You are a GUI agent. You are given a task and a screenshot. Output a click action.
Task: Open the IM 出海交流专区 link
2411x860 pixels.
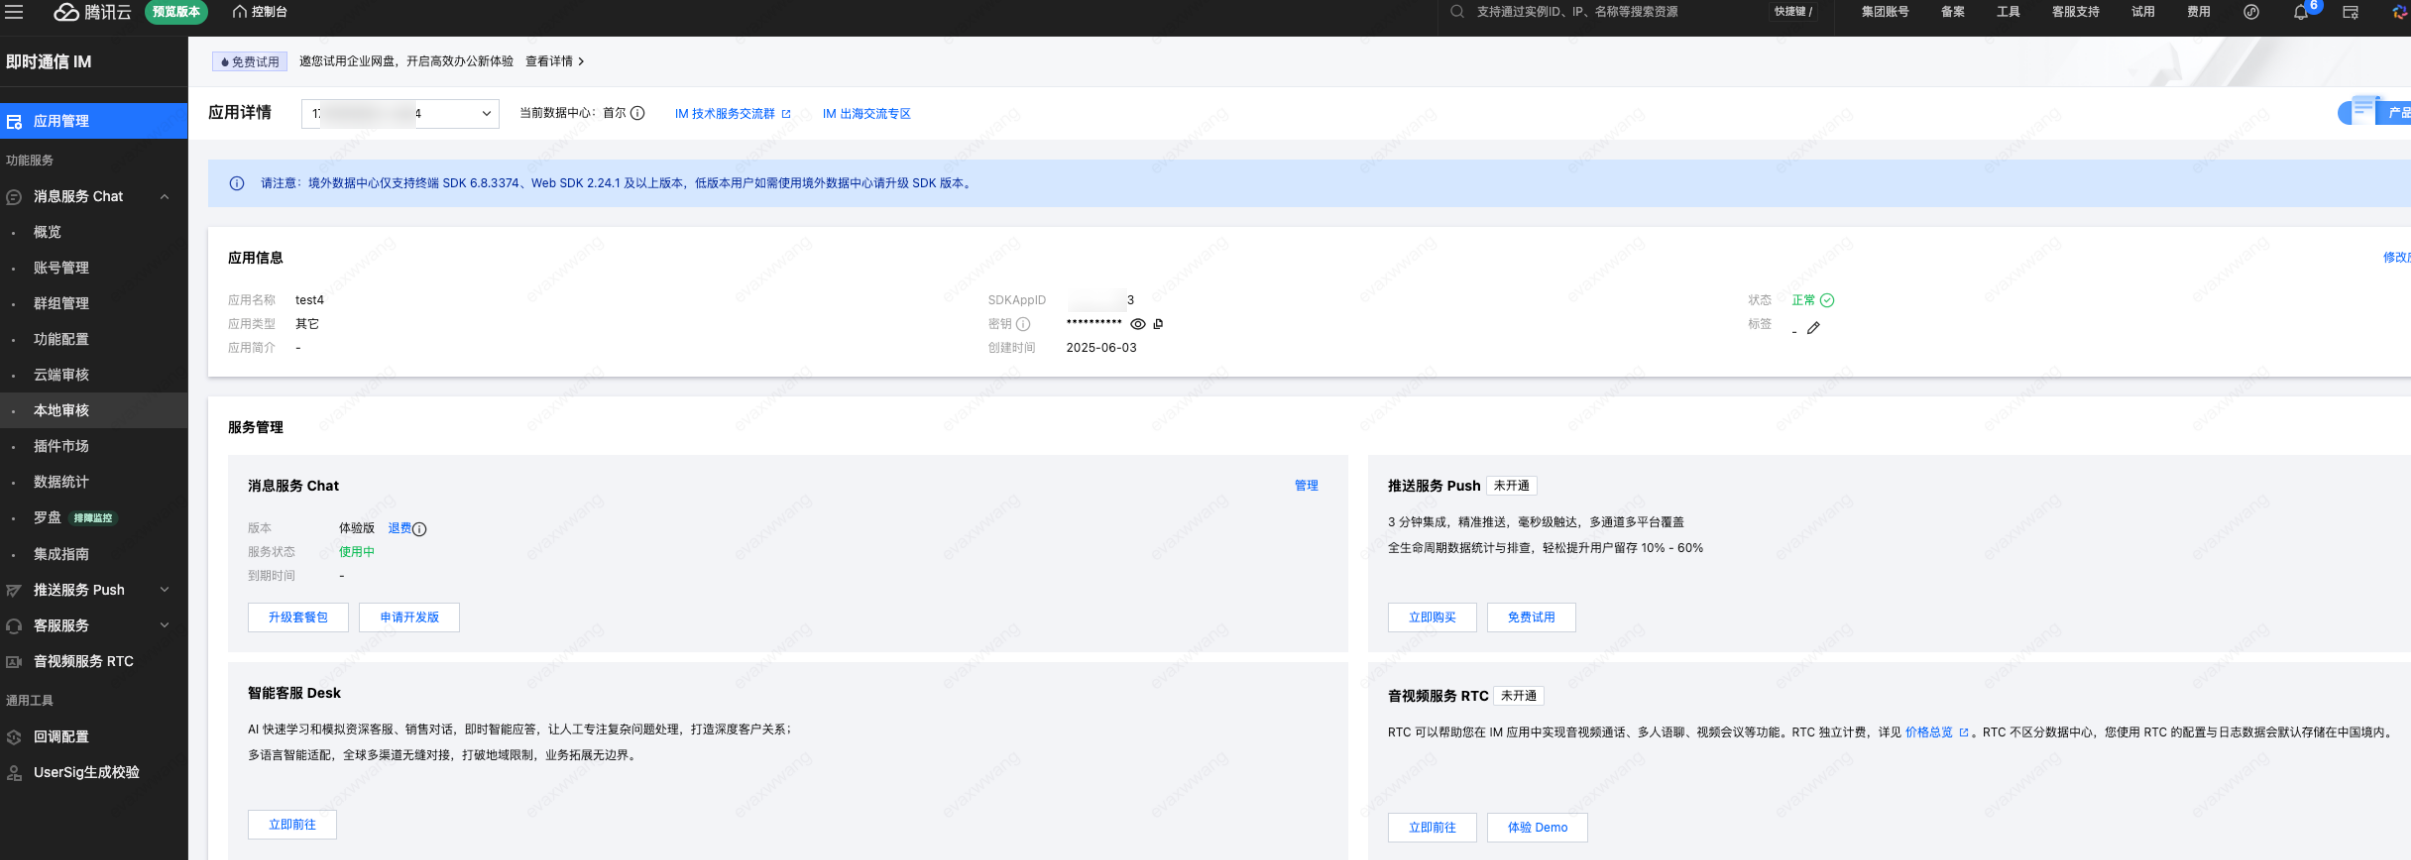point(867,114)
